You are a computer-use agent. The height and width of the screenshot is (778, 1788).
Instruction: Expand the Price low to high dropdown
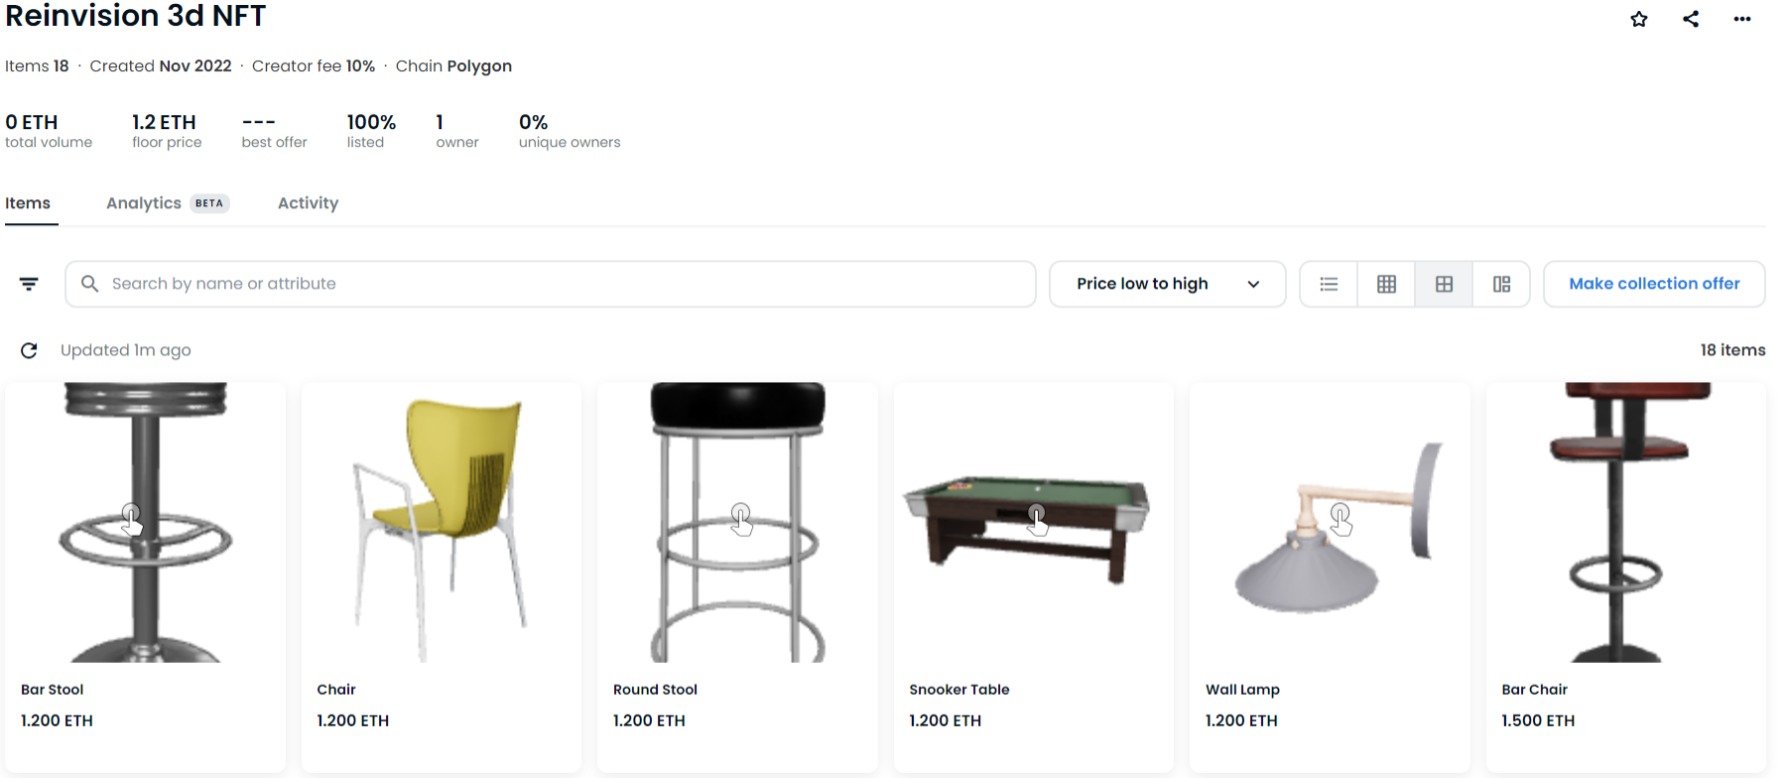pyautogui.click(x=1166, y=284)
